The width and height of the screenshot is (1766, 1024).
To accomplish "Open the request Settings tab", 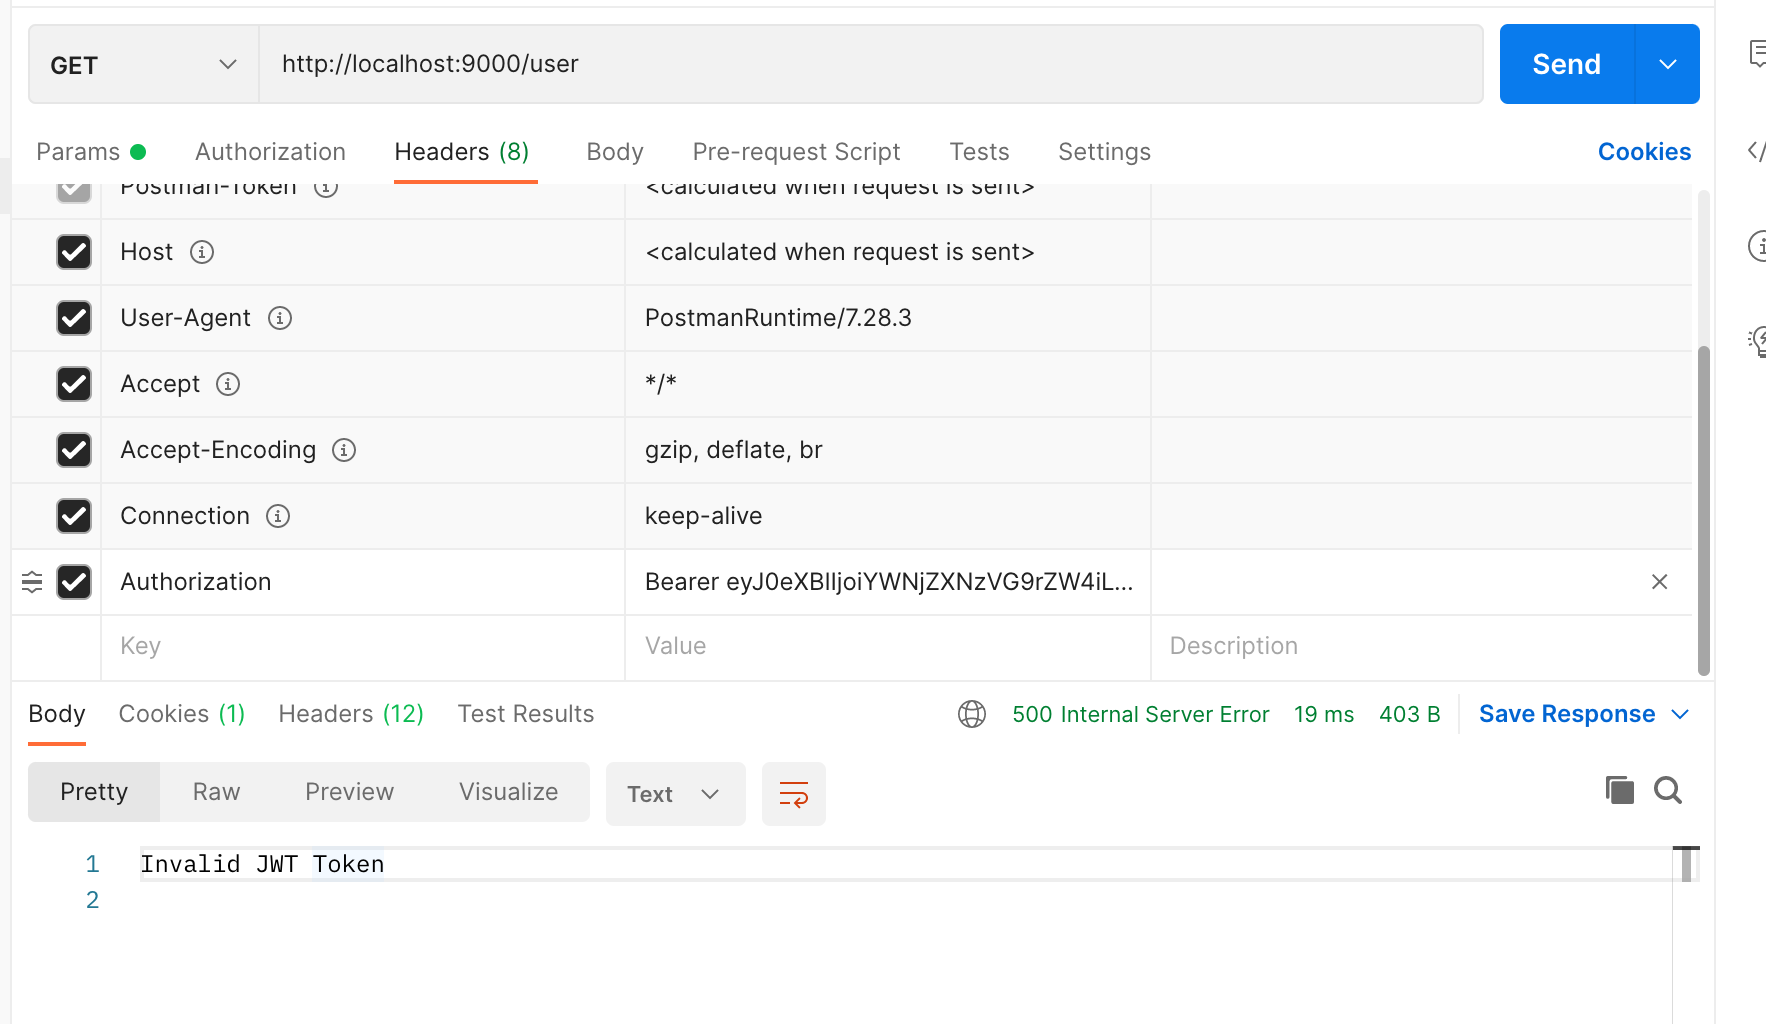I will tap(1104, 152).
